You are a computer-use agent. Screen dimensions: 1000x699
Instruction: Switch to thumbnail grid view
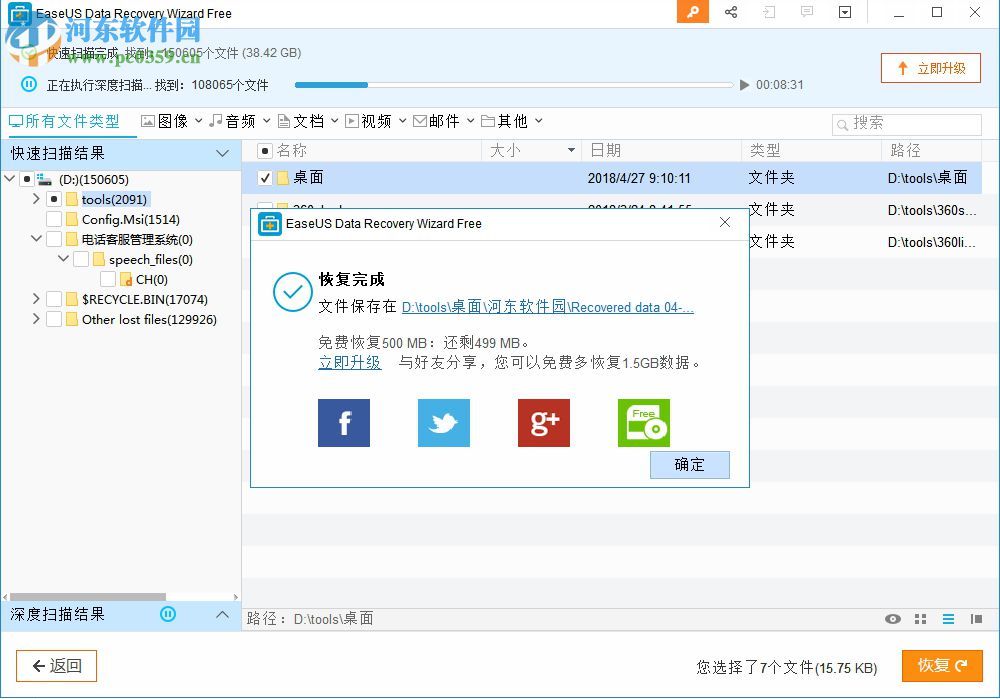pos(920,619)
